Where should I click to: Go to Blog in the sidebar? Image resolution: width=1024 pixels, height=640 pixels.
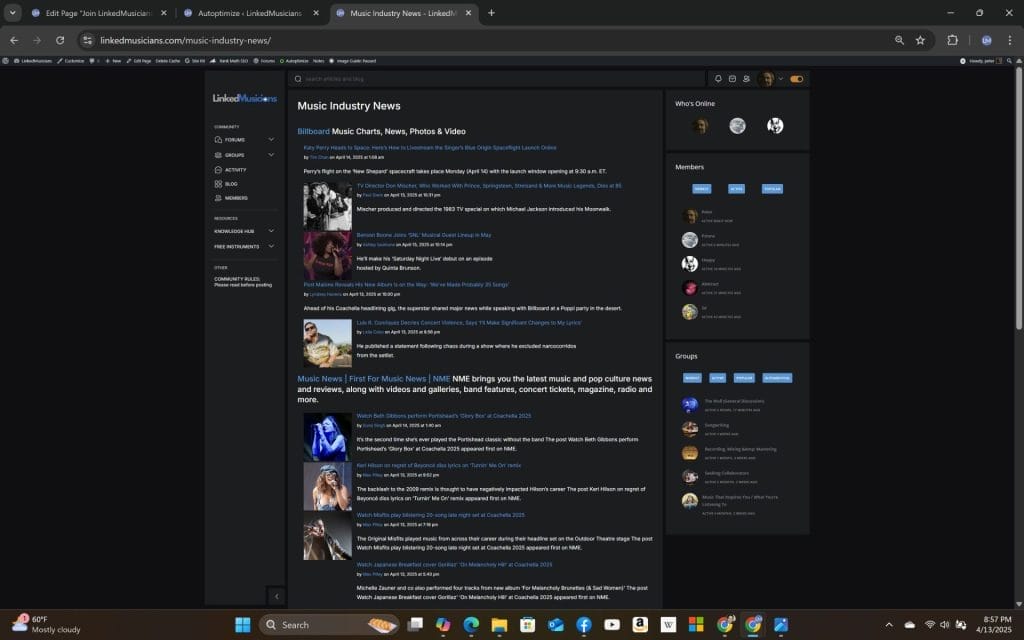click(x=230, y=184)
